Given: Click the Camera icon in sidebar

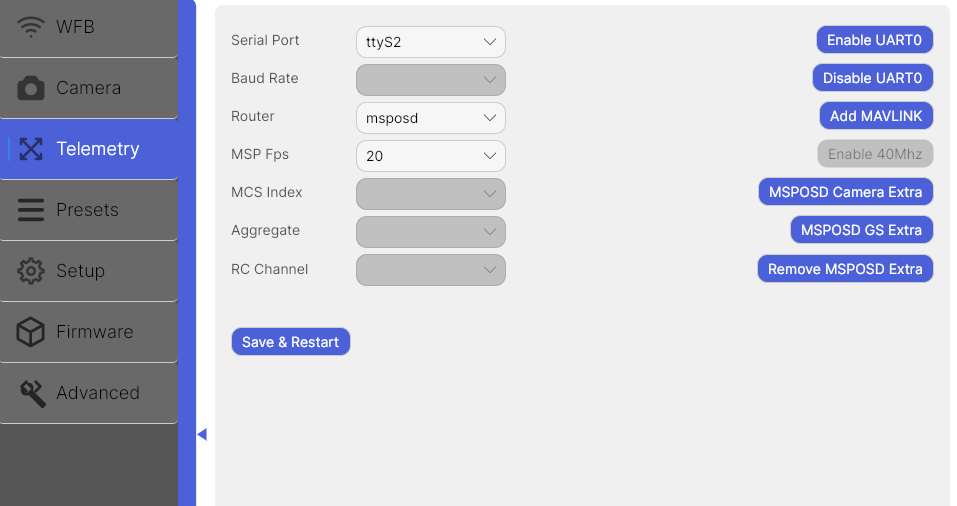Looking at the screenshot, I should click(x=31, y=88).
